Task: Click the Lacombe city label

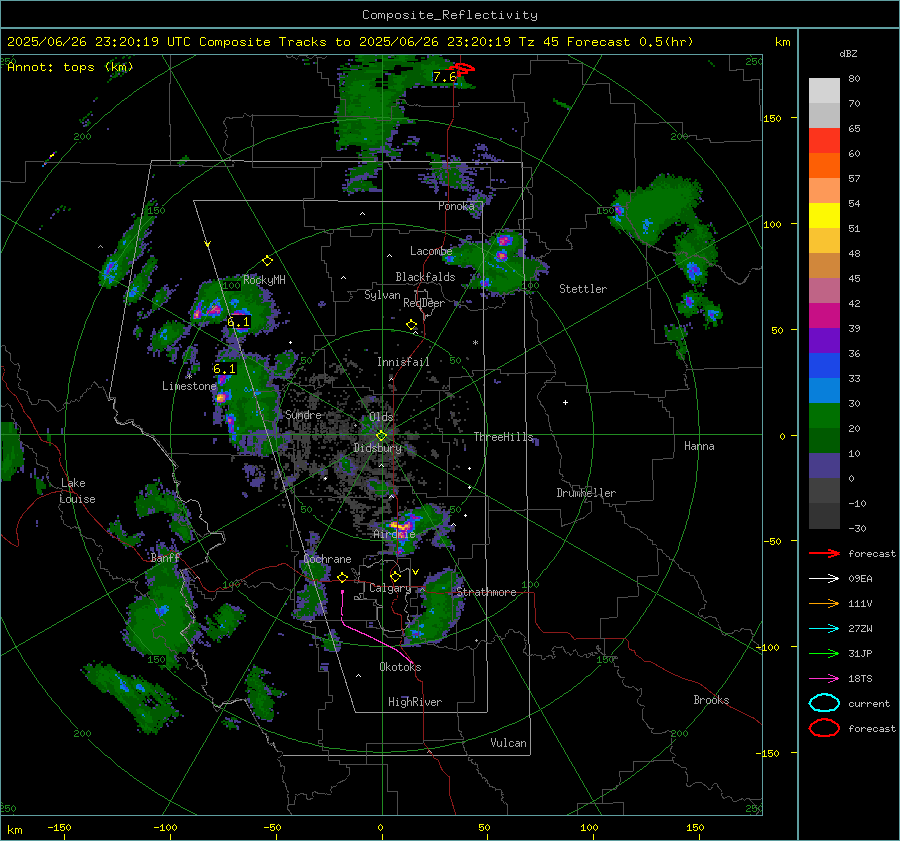Action: coord(431,251)
